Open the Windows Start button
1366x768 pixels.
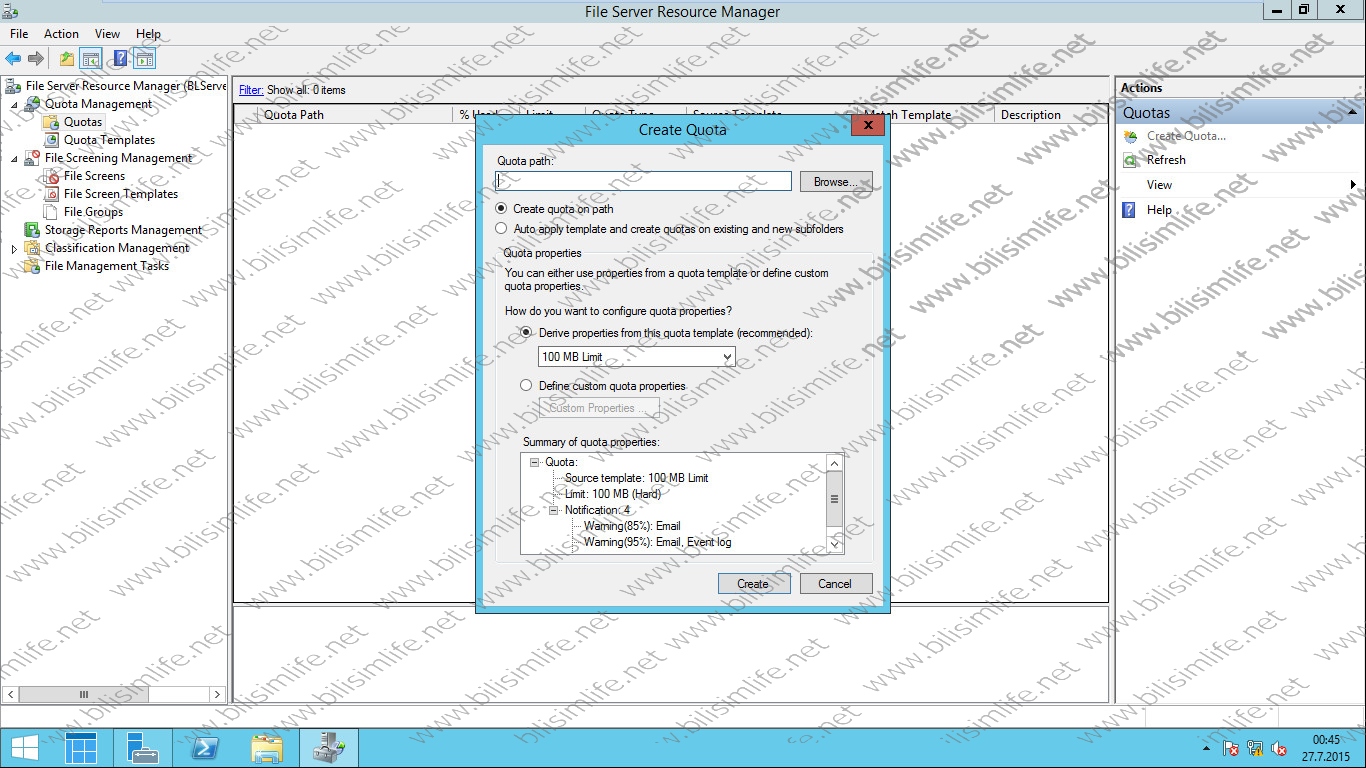pyautogui.click(x=24, y=748)
